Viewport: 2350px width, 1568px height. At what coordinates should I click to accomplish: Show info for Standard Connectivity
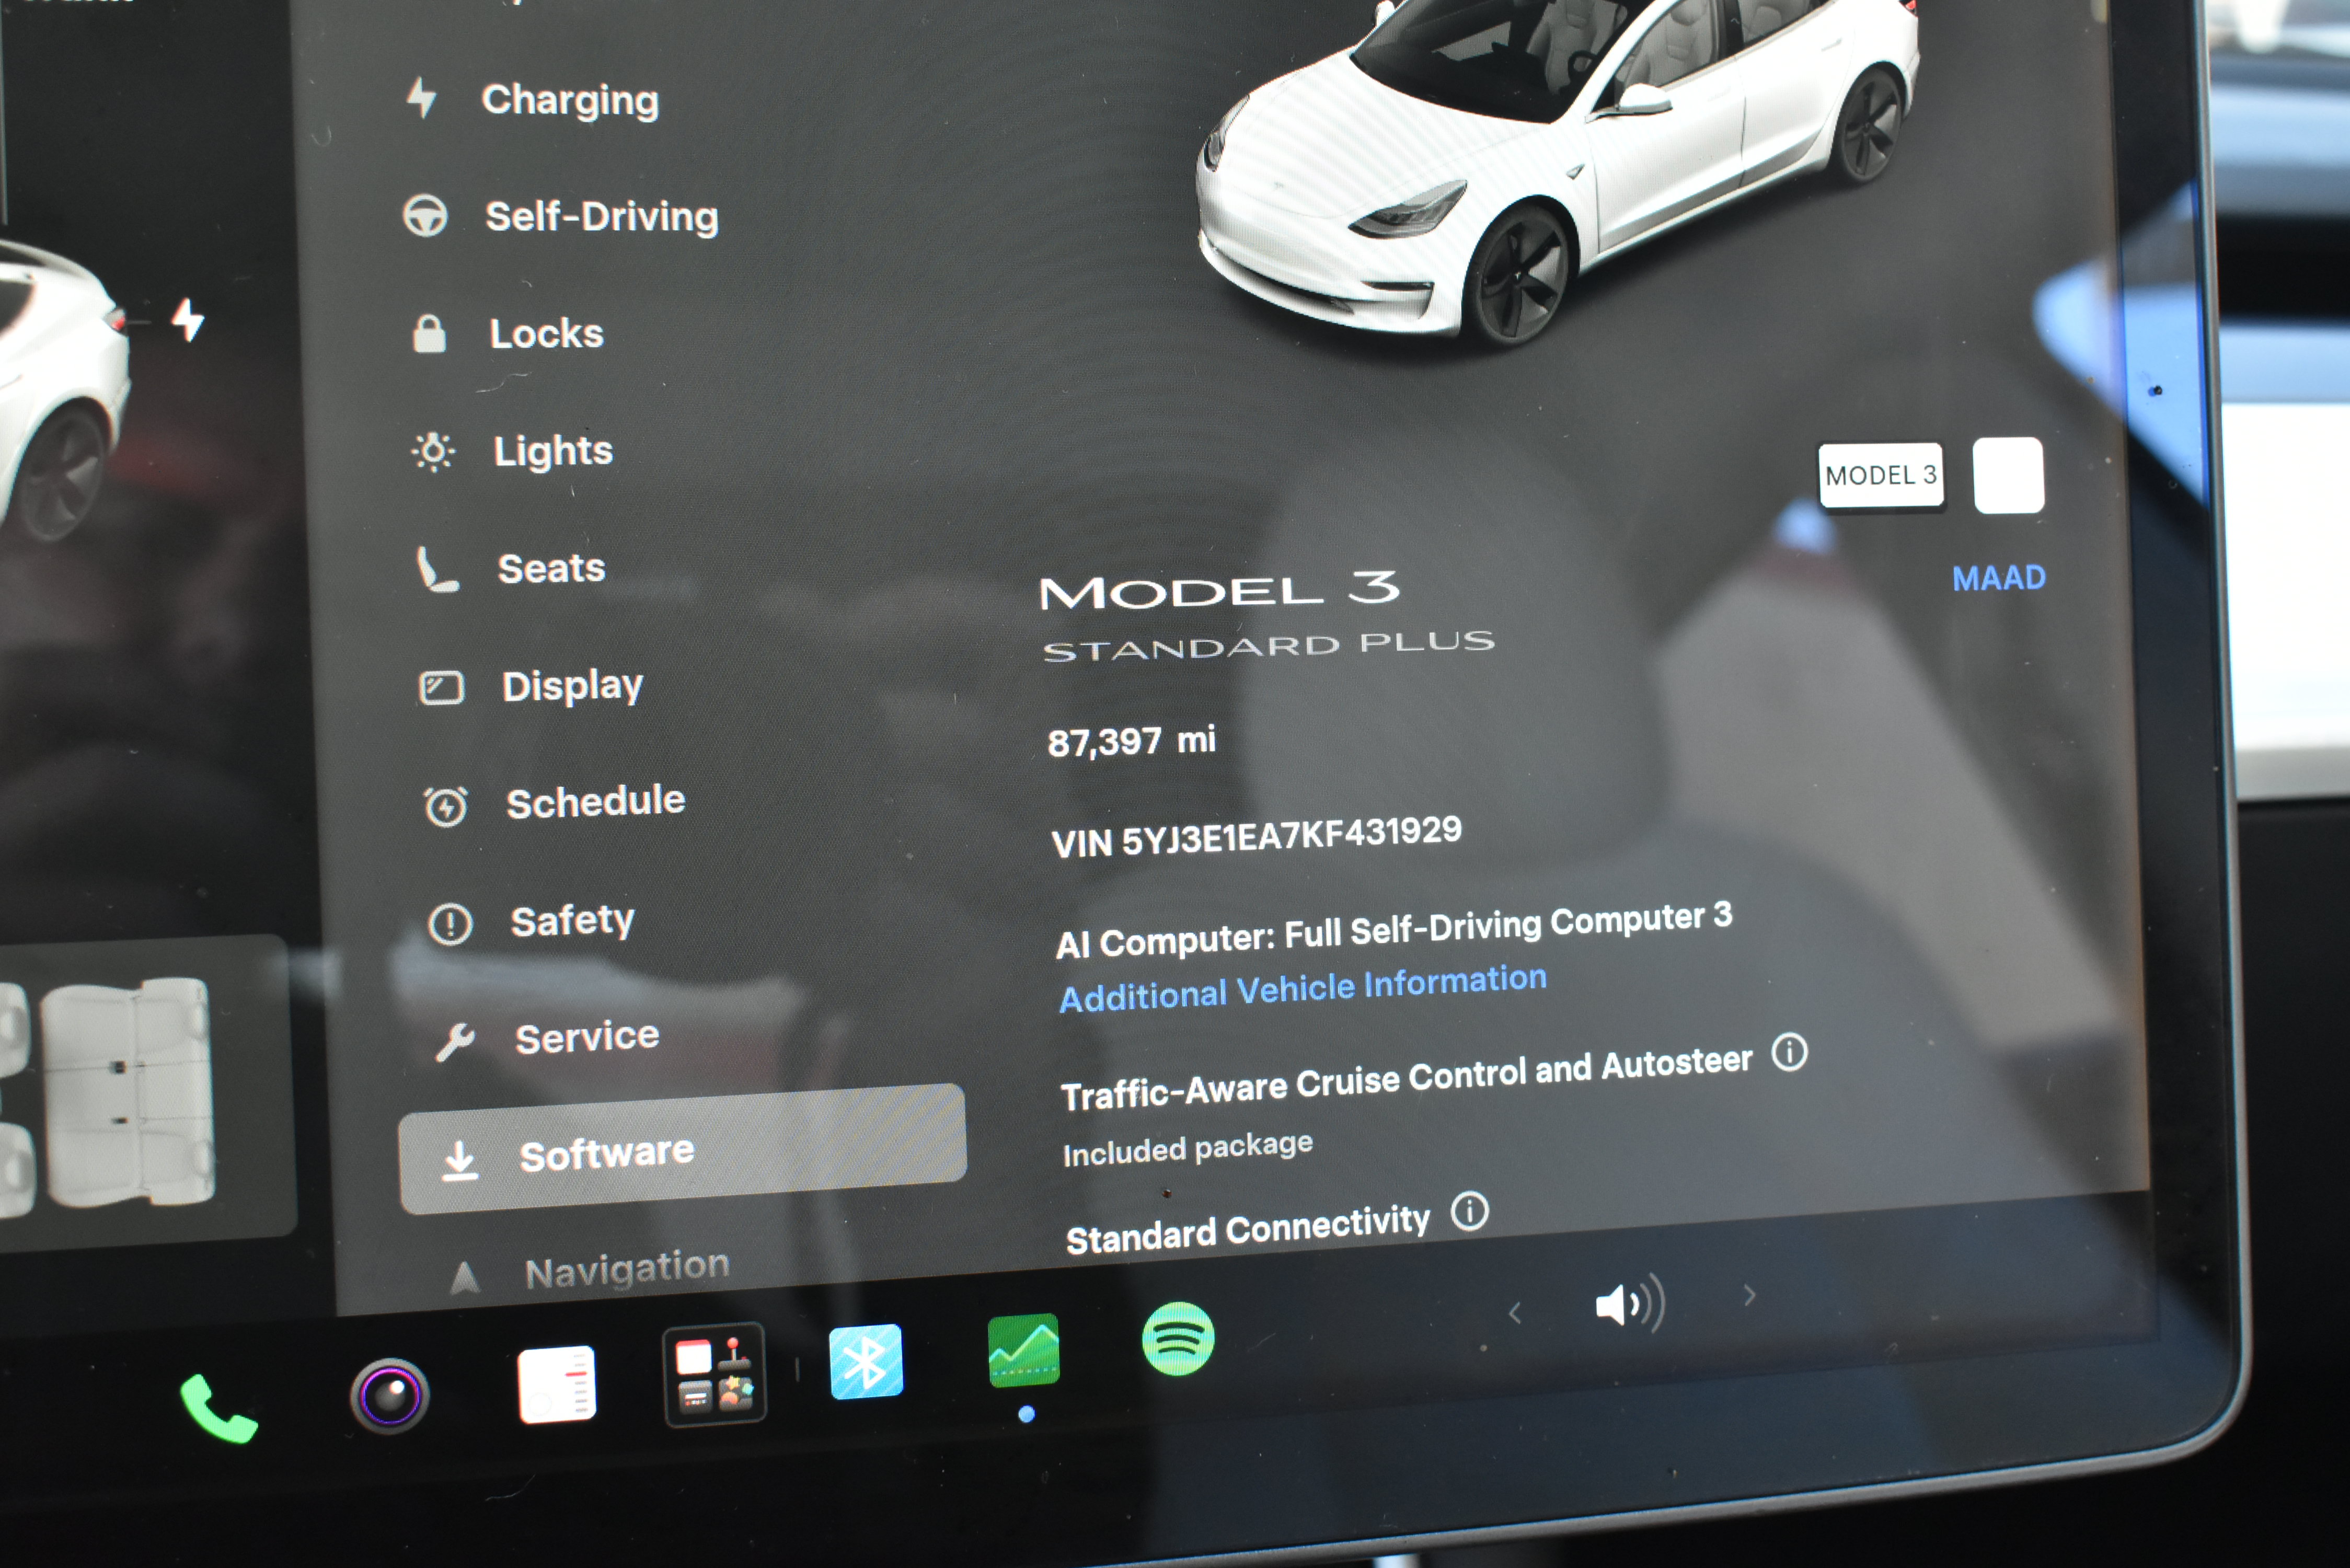coord(1470,1212)
